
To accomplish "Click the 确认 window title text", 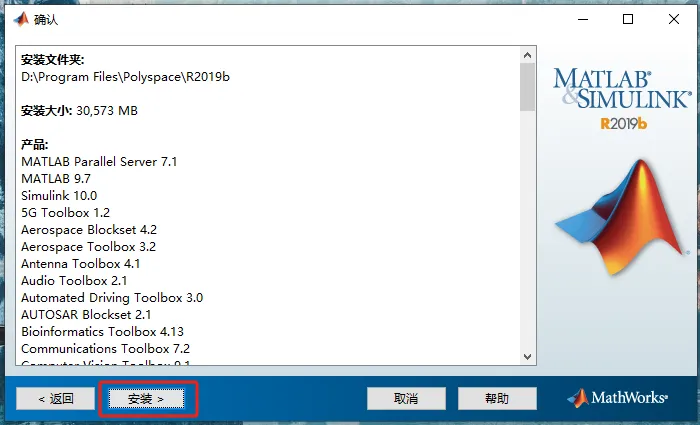I will [46, 20].
